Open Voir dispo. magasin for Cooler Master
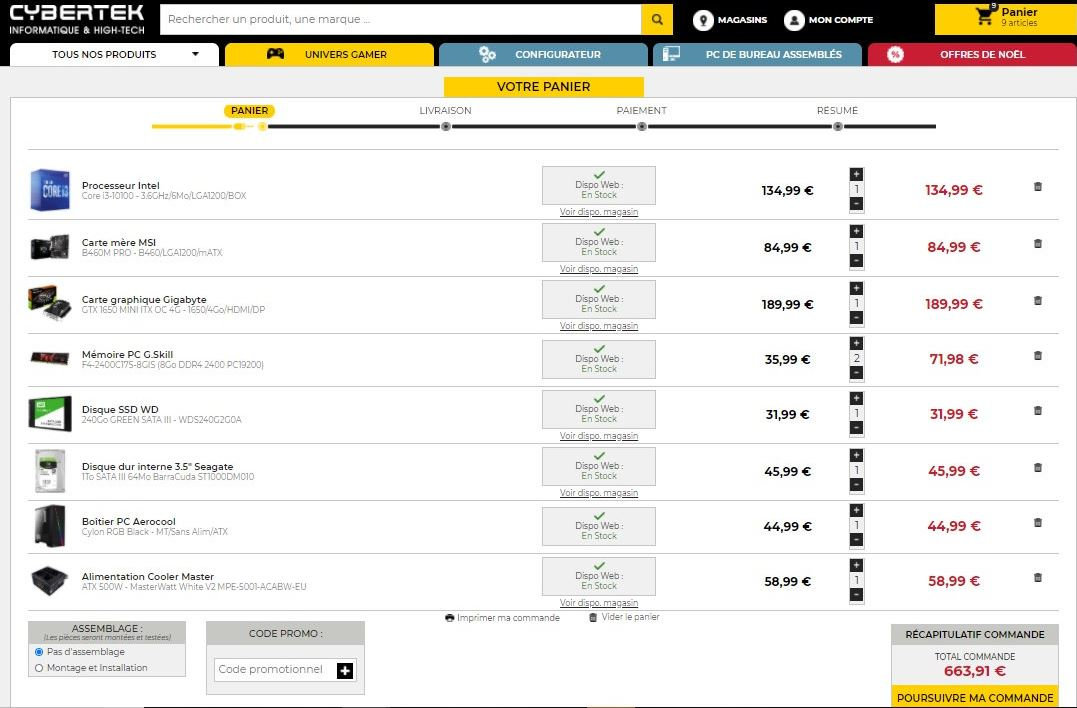1077x708 pixels. pos(599,602)
